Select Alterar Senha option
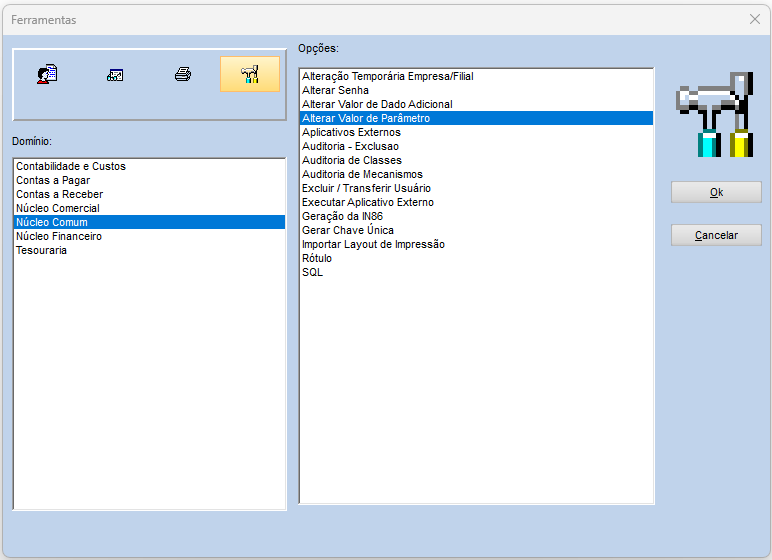Viewport: 772px width, 560px height. (x=335, y=90)
